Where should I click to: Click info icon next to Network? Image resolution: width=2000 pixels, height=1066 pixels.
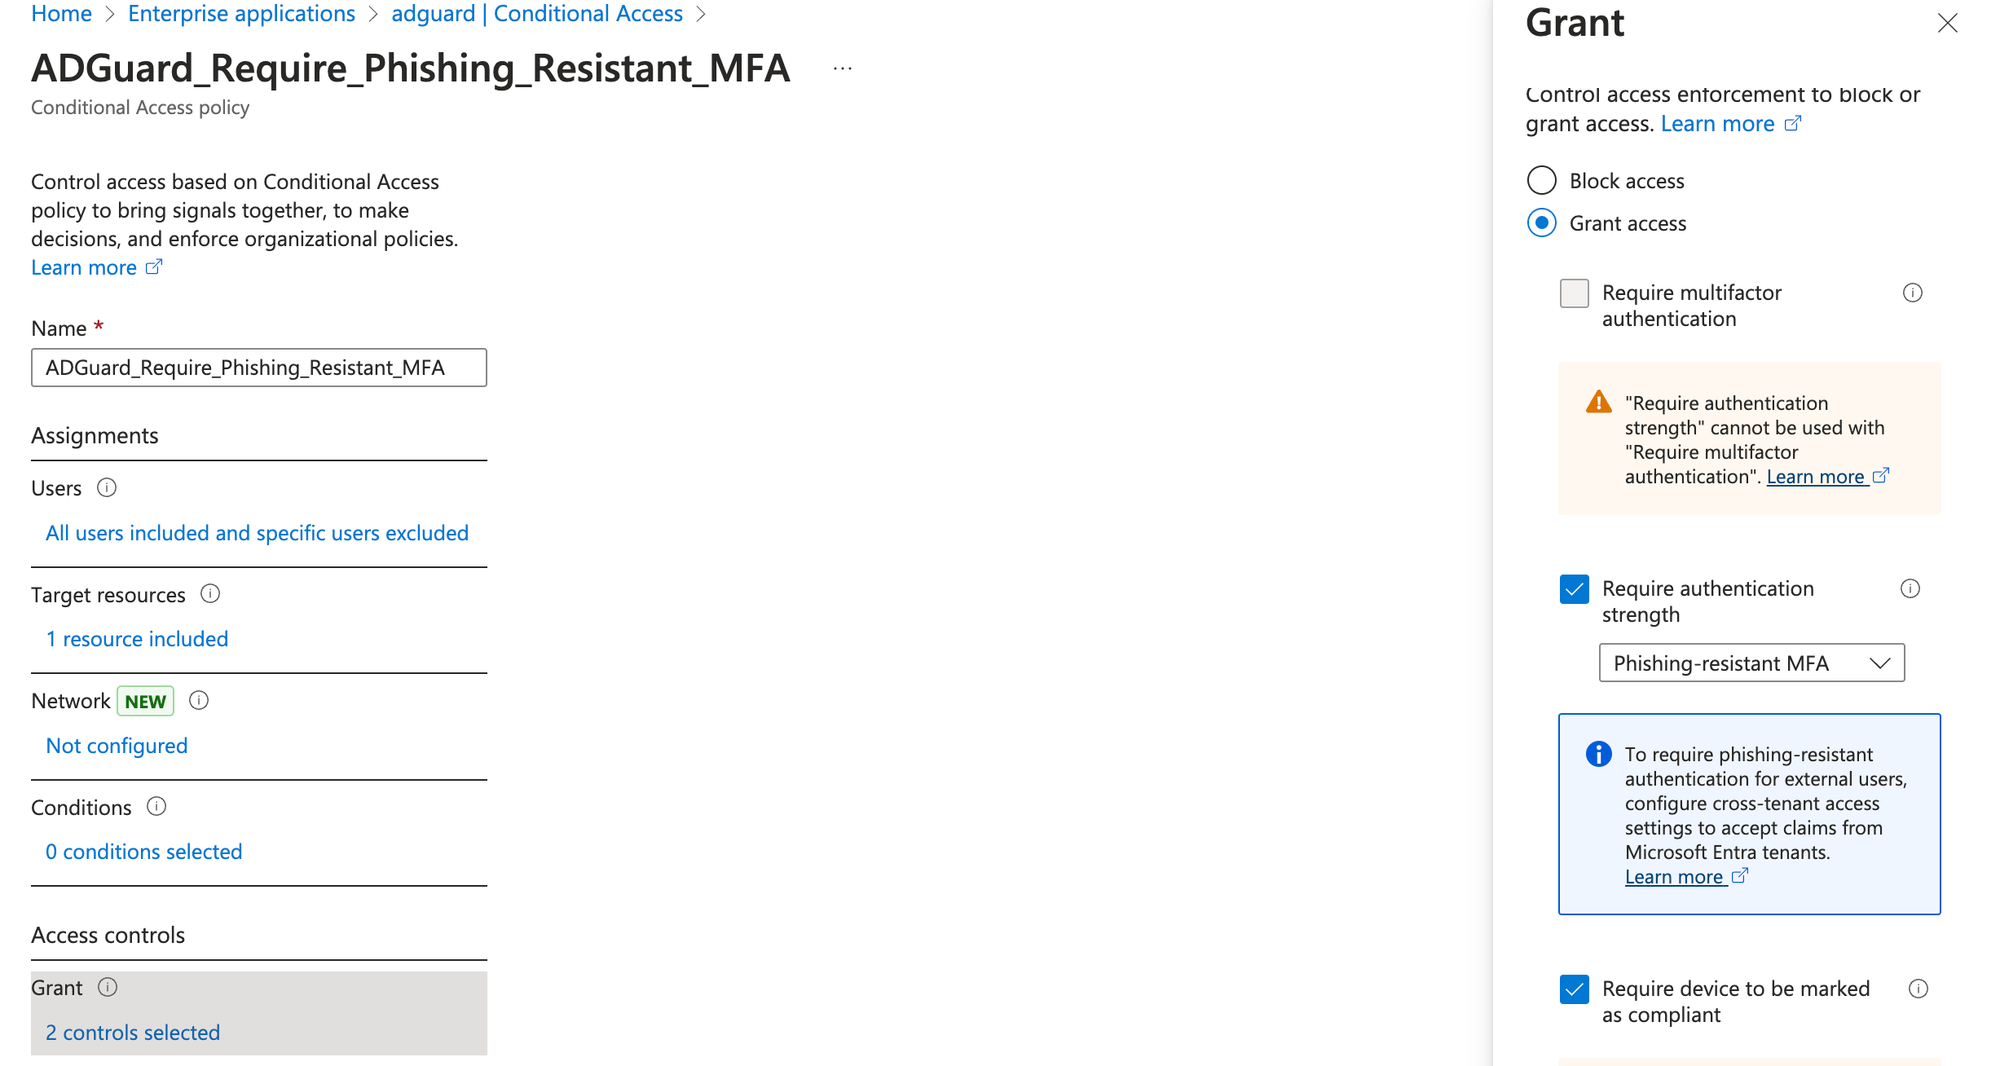click(199, 700)
